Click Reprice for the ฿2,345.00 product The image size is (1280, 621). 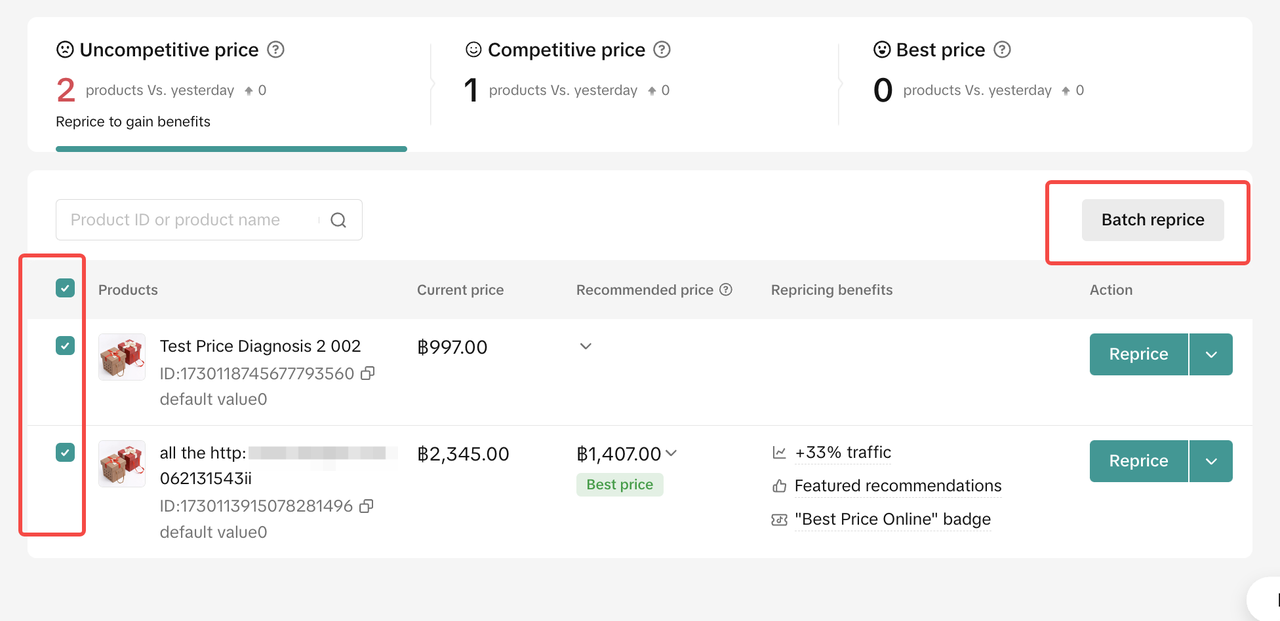pyautogui.click(x=1138, y=461)
